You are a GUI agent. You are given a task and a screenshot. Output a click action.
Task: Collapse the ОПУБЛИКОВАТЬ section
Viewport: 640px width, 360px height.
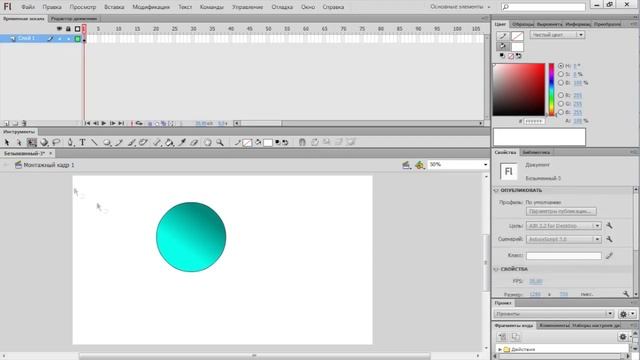coord(496,191)
